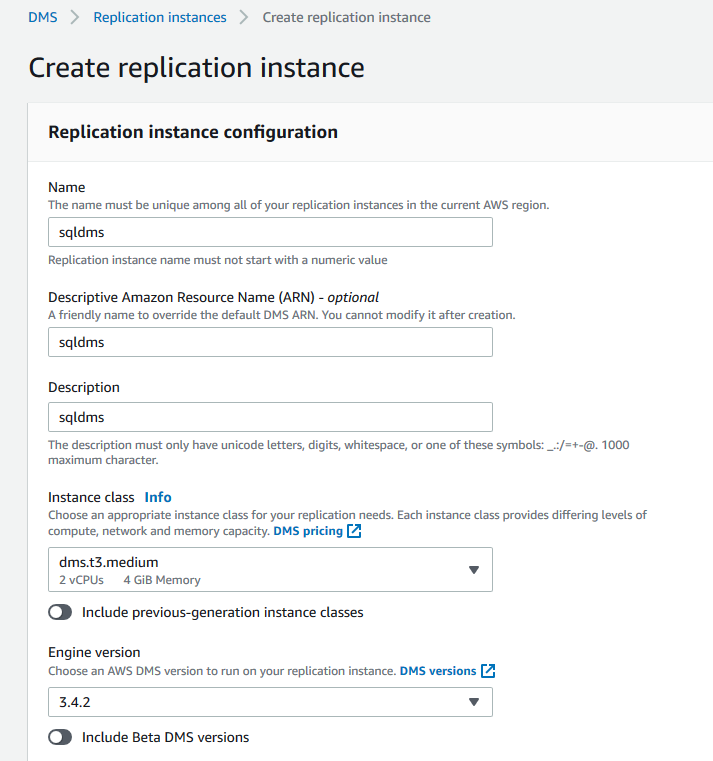Image resolution: width=713 pixels, height=761 pixels.
Task: Follow the DMS pricing link
Action: (307, 531)
